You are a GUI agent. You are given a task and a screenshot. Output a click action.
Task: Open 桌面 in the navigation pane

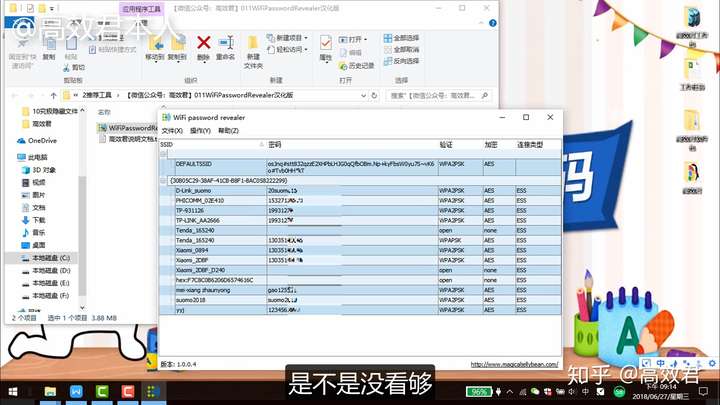(34, 245)
